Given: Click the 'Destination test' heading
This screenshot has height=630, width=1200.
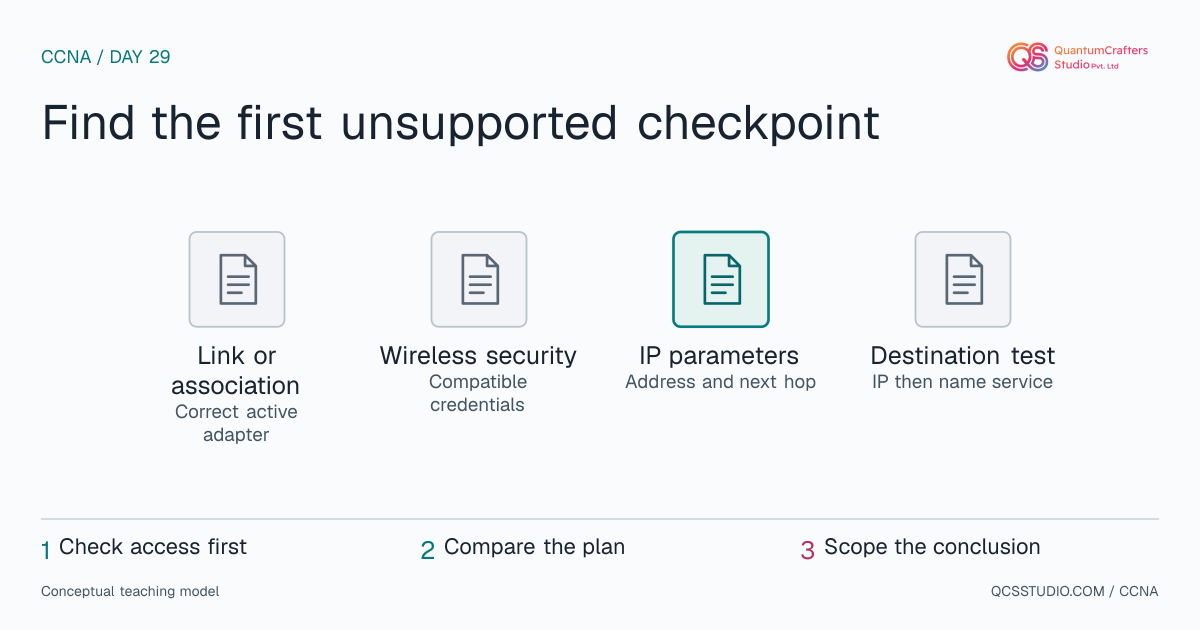Looking at the screenshot, I should [x=963, y=356].
